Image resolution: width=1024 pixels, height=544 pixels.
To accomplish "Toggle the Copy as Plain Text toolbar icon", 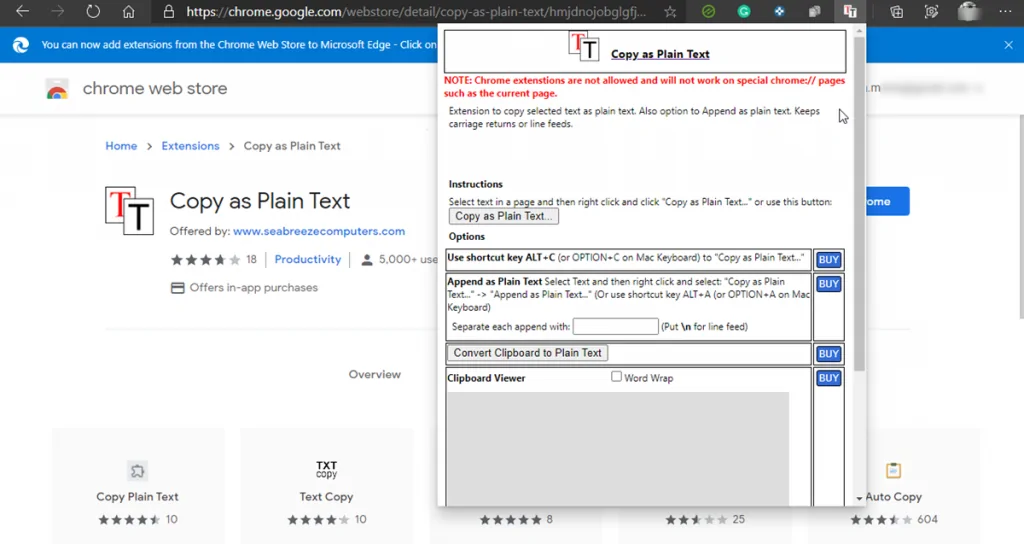I will click(850, 11).
